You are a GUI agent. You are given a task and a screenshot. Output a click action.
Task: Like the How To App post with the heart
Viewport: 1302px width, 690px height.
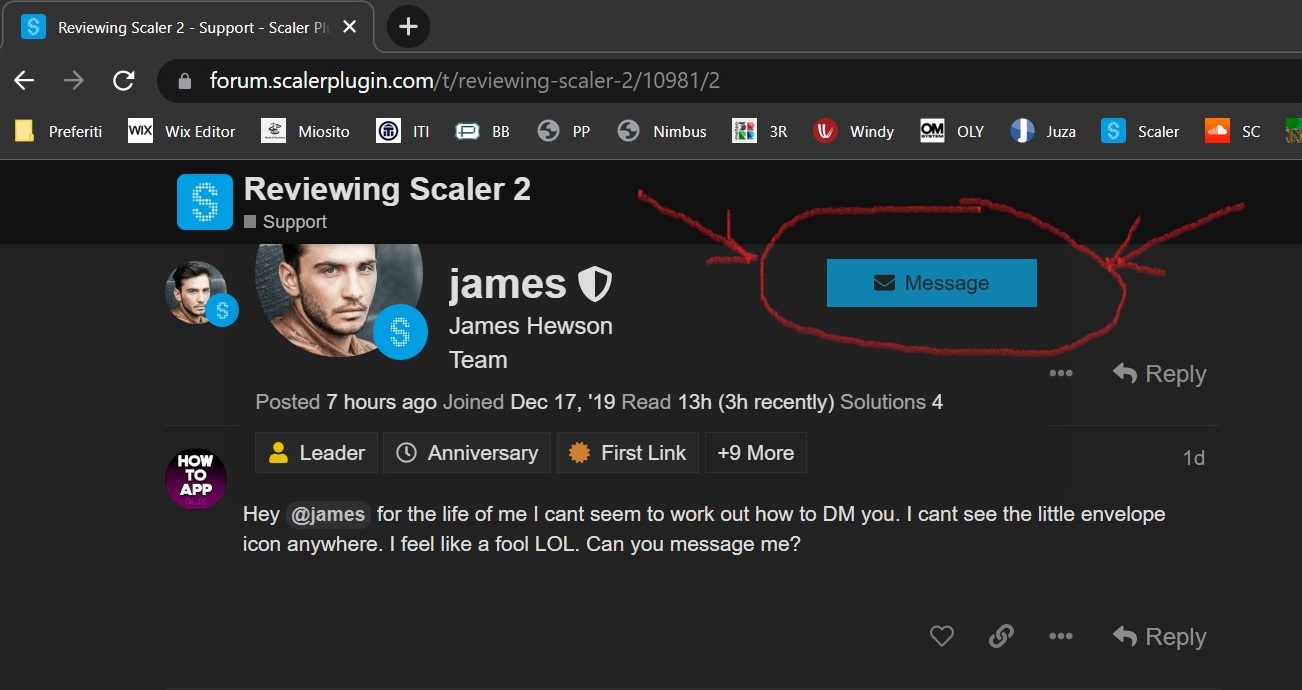coord(942,636)
